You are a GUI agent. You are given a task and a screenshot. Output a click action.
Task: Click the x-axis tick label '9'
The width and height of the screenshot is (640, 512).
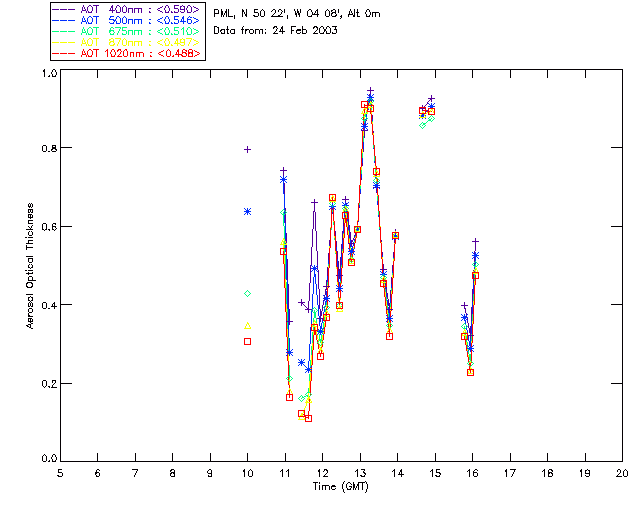[x=210, y=473]
